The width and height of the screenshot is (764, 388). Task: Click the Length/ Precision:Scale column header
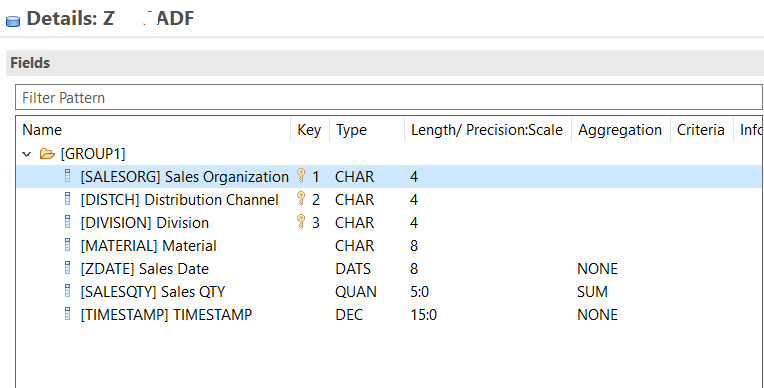point(487,130)
